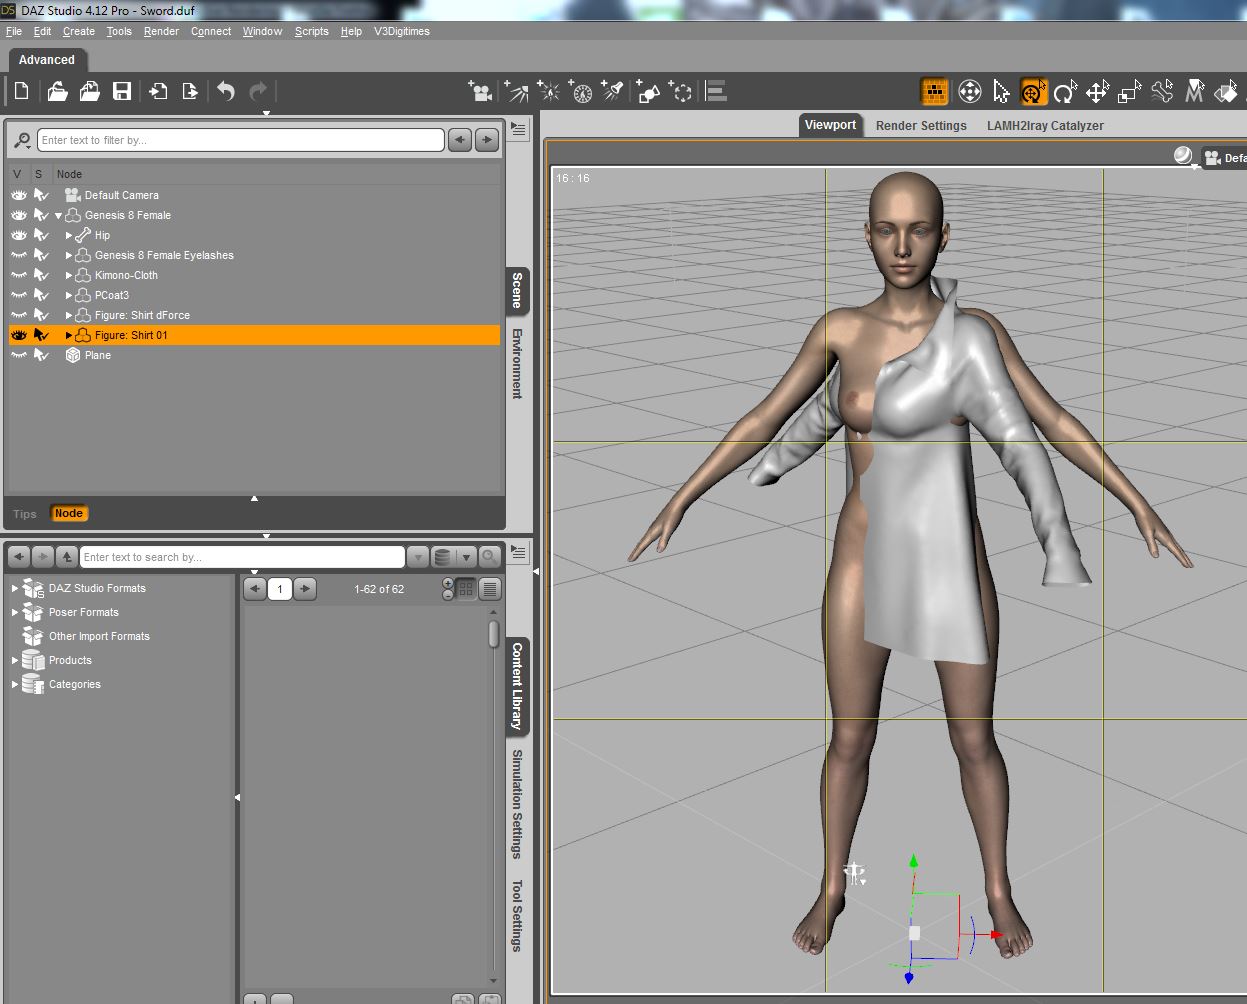Screen dimensions: 1247x1004
Task: Expand the PCoat3 tree node
Action: pos(69,295)
